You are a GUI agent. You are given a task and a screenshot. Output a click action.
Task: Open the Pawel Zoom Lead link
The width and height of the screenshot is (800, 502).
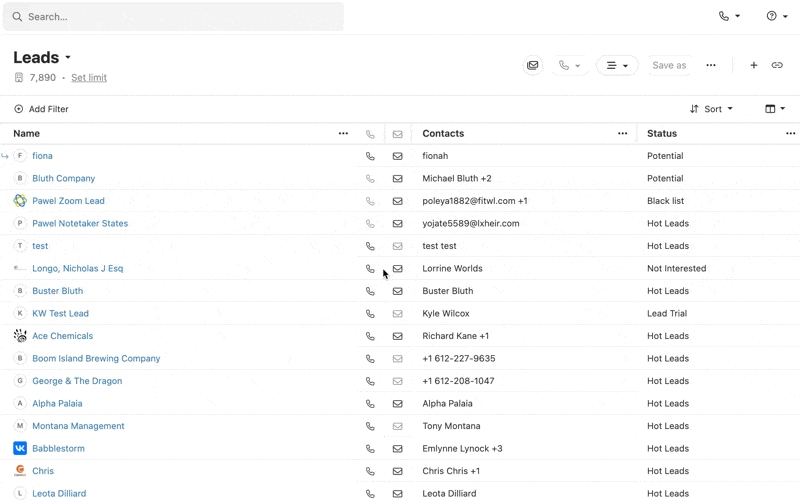click(x=68, y=201)
